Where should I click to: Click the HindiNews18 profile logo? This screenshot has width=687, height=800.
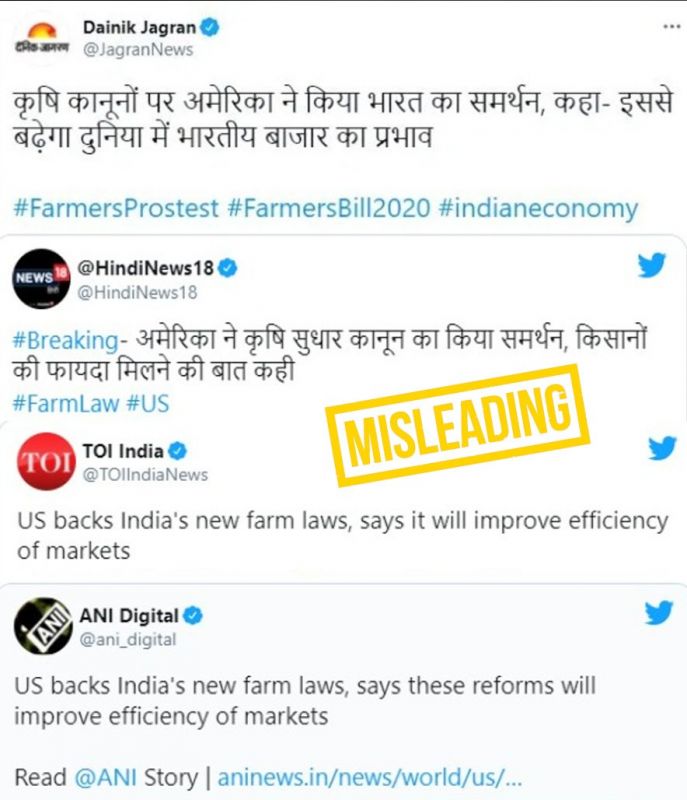(41, 279)
